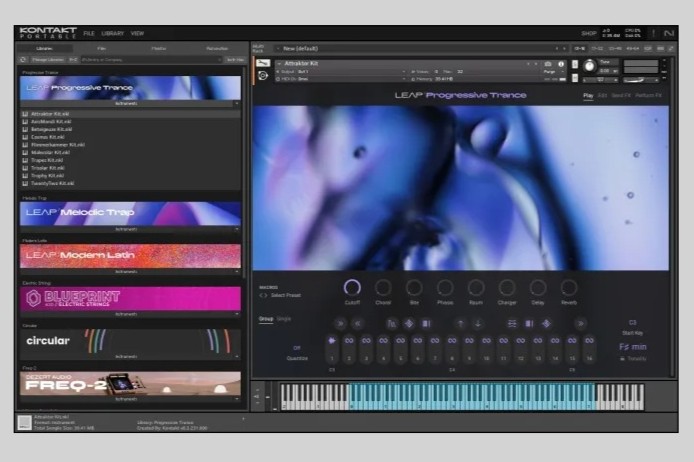
Task: Toggle the upper solo/mute button beside Tune knob
Action: click(575, 64)
